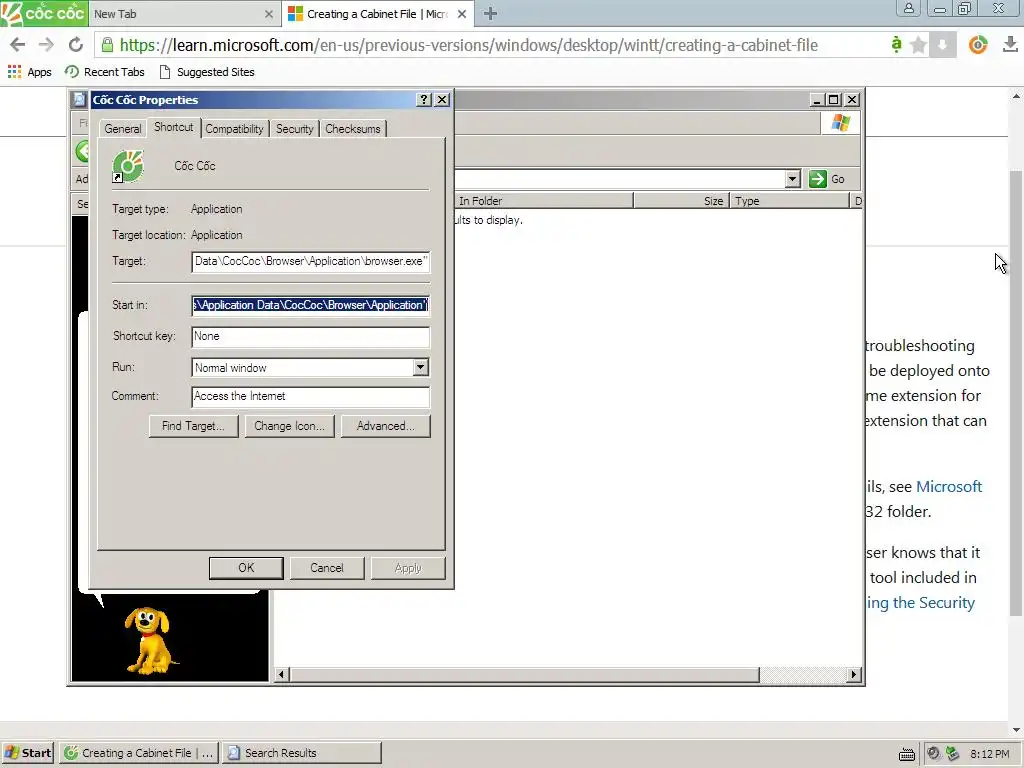Click the Comment input field
Viewport: 1024px width, 768px height.
(310, 396)
